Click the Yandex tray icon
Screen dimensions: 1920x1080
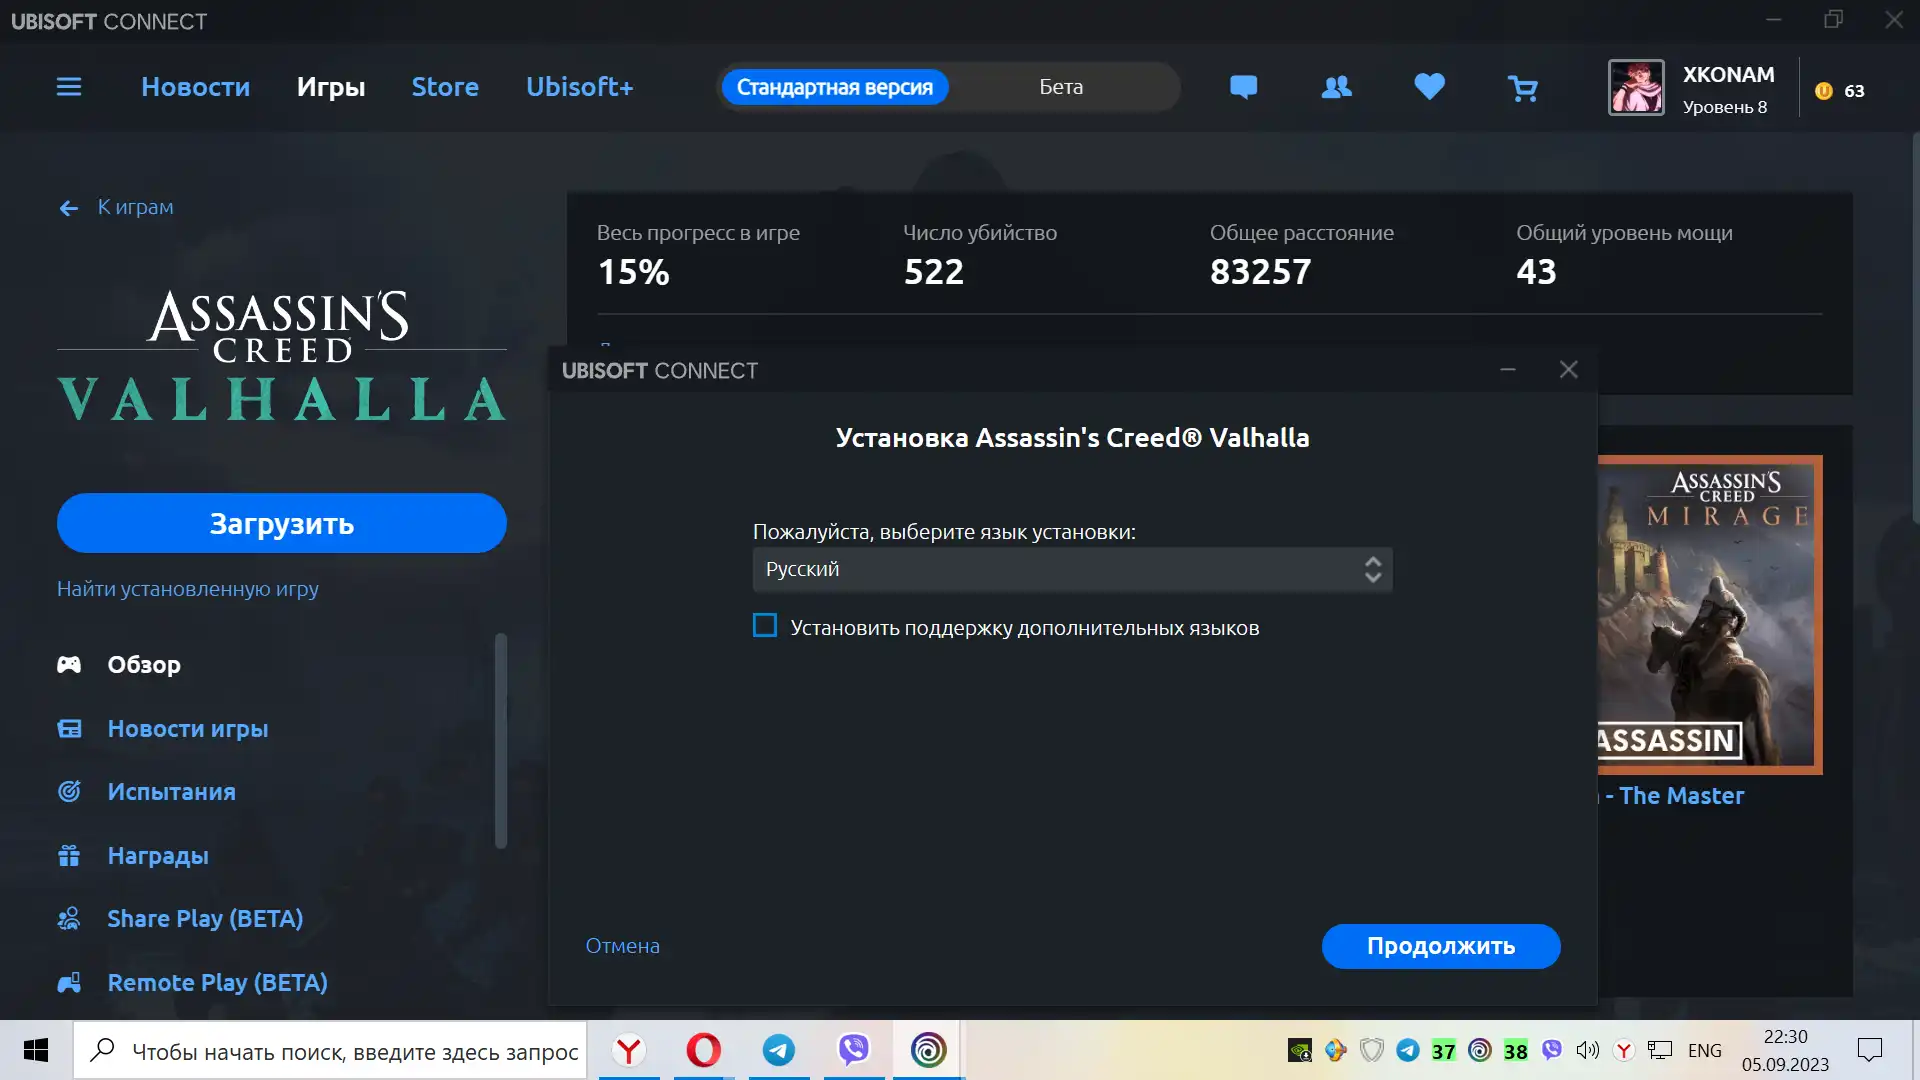click(1624, 1050)
